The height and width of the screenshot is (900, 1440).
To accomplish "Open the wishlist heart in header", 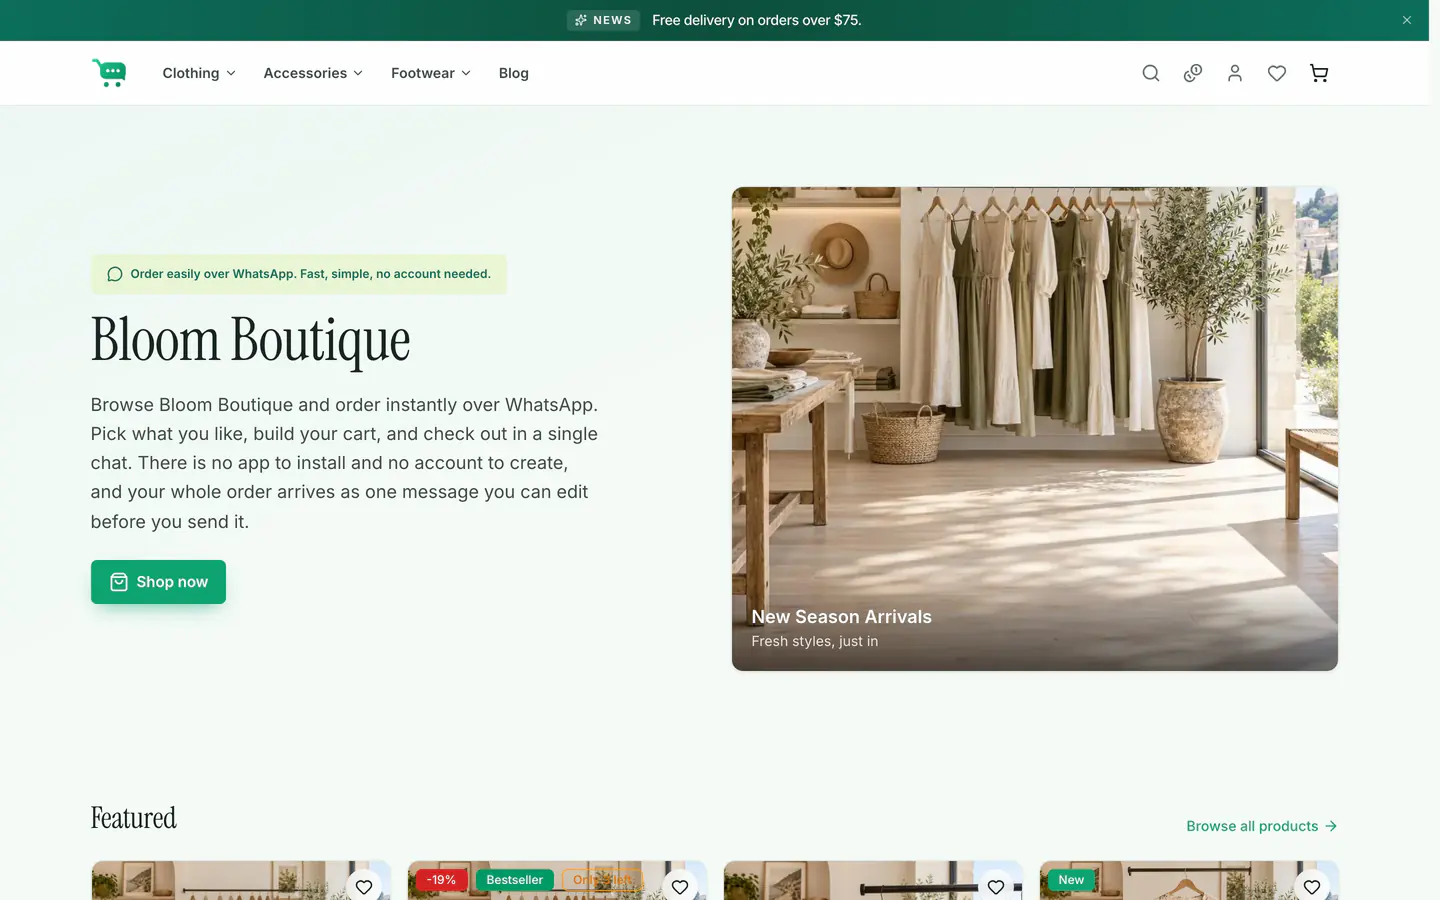I will coord(1277,73).
